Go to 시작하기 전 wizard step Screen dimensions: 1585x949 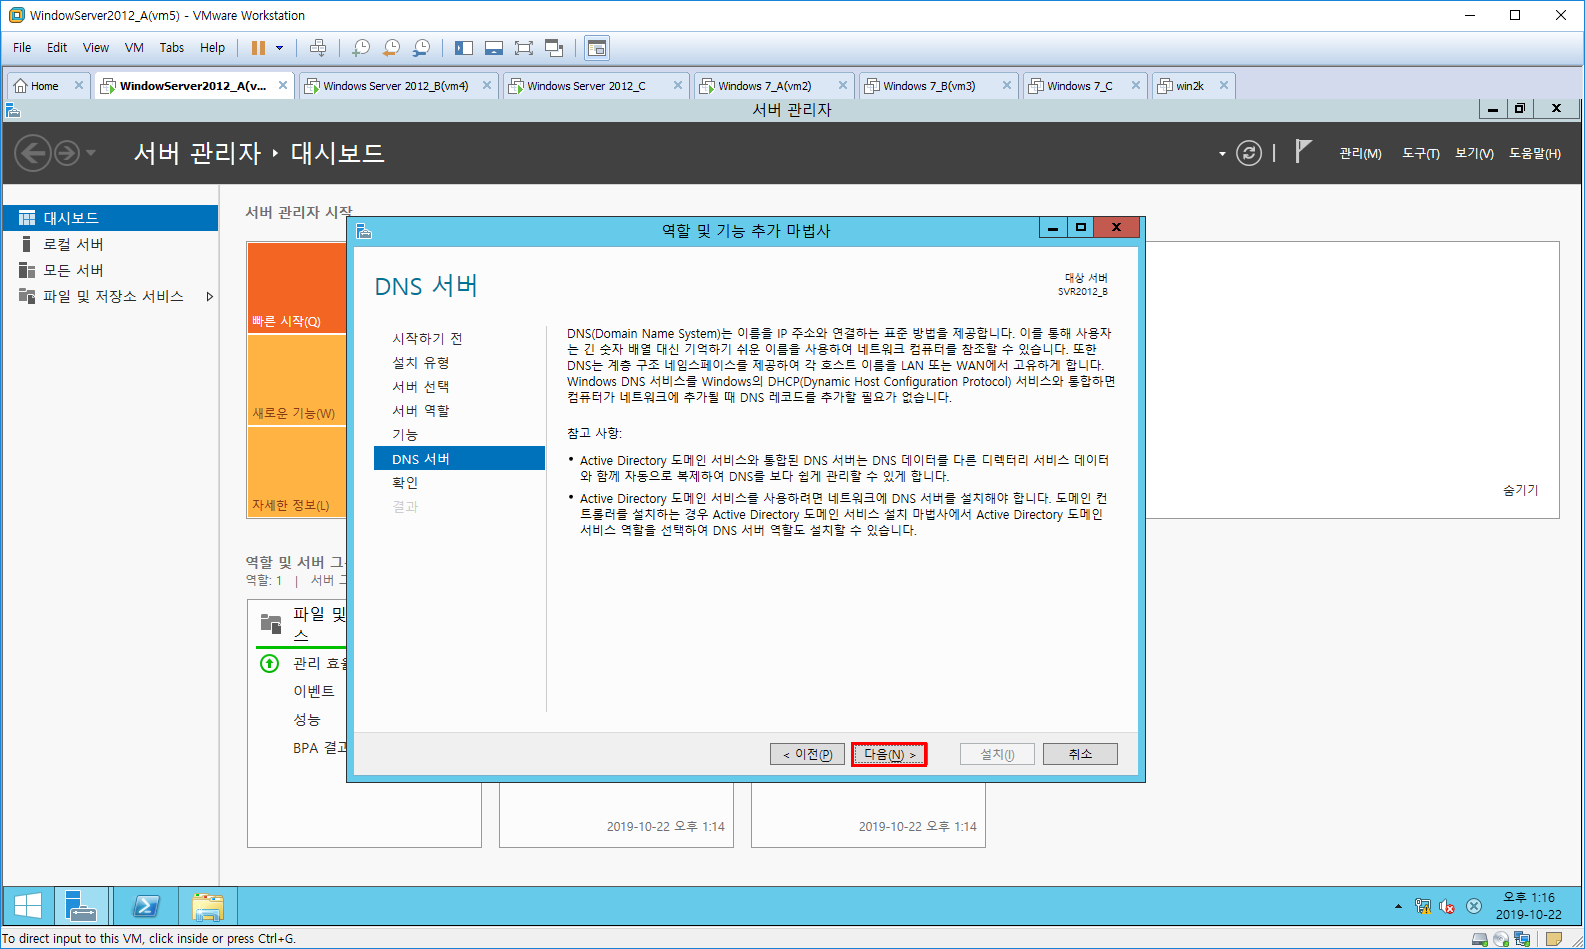coord(427,339)
